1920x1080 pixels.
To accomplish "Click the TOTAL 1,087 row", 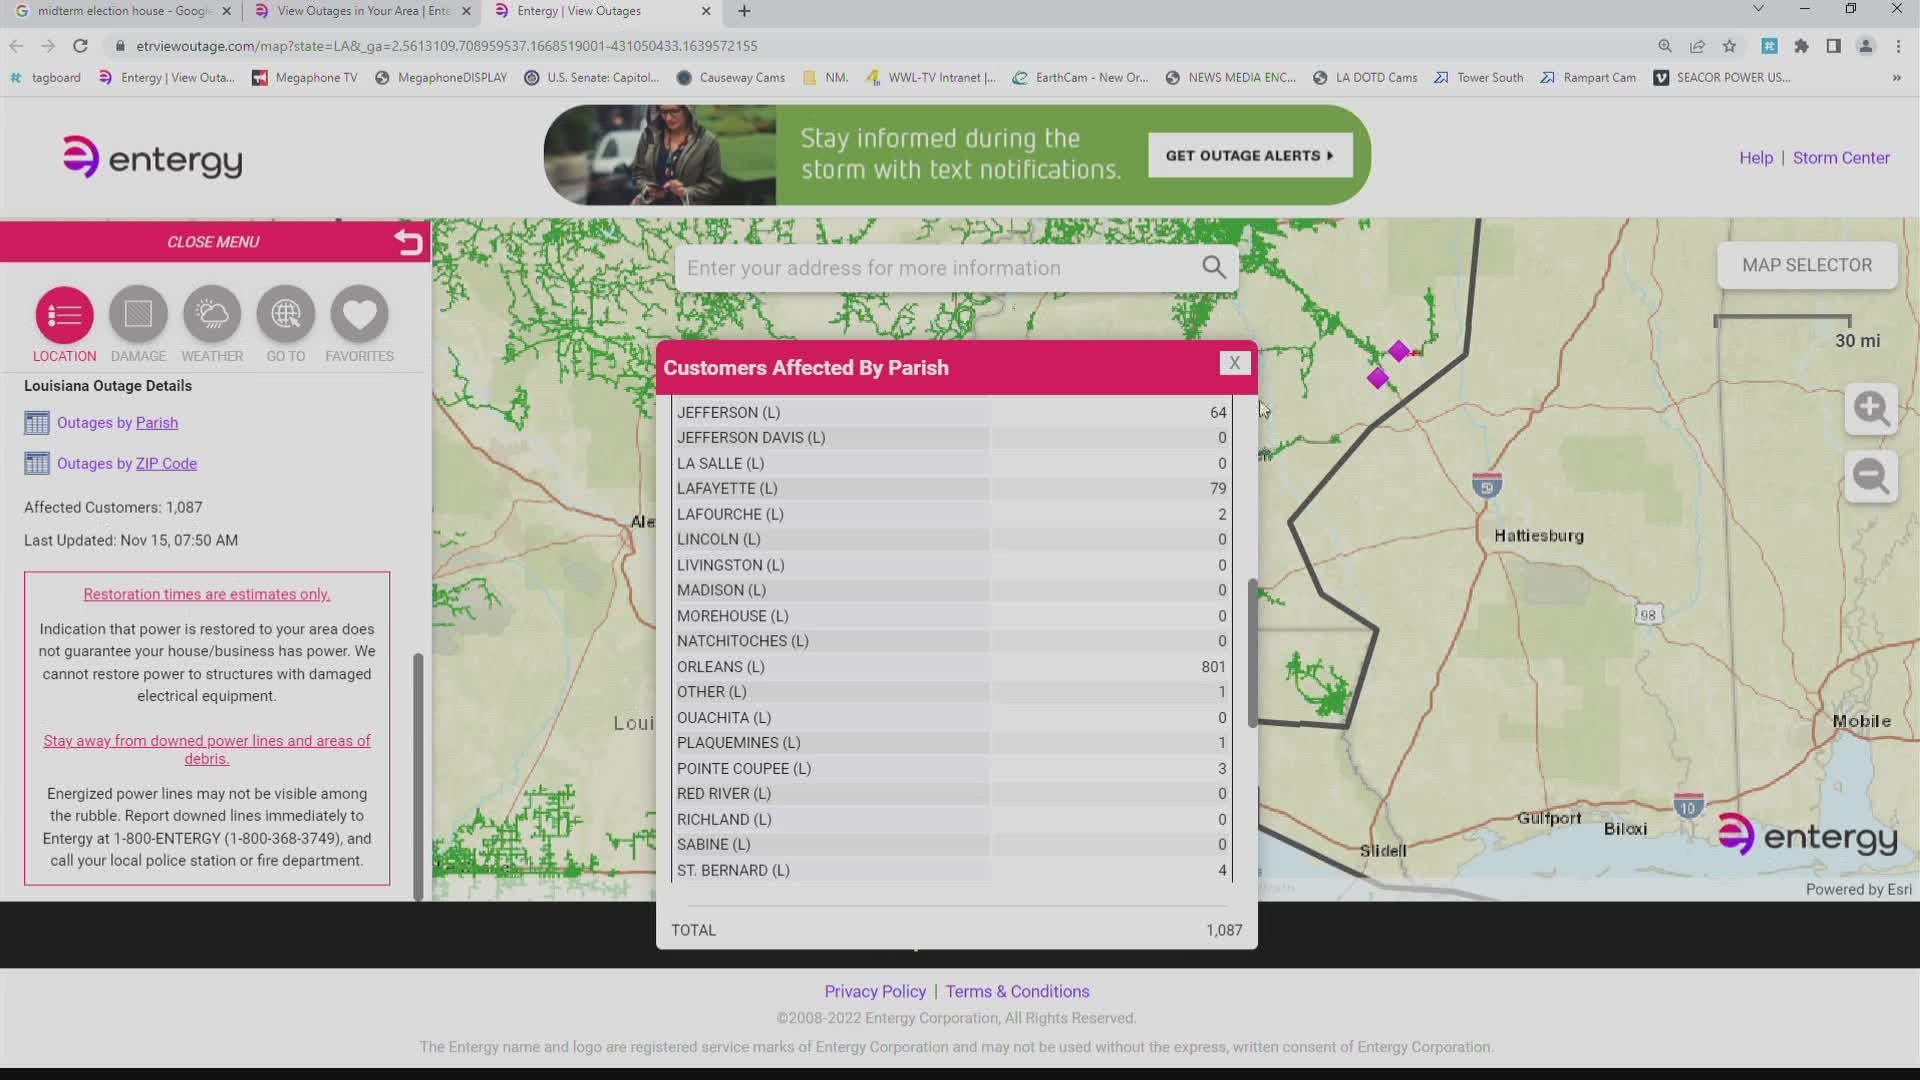I will [957, 930].
